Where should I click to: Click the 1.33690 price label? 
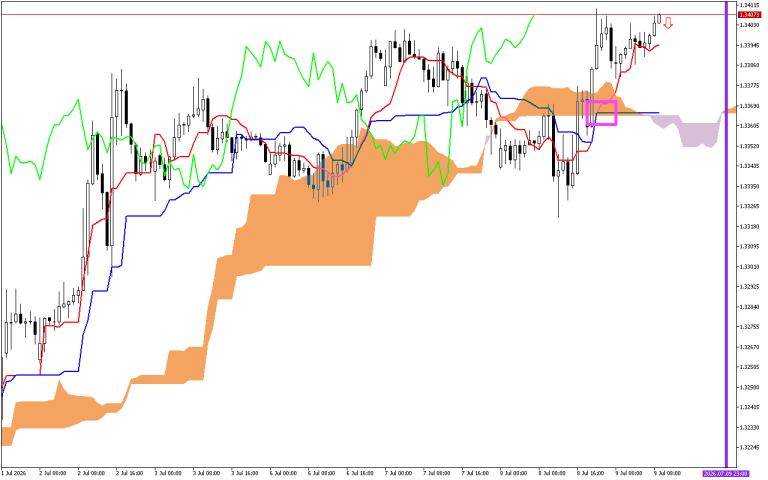[x=749, y=106]
